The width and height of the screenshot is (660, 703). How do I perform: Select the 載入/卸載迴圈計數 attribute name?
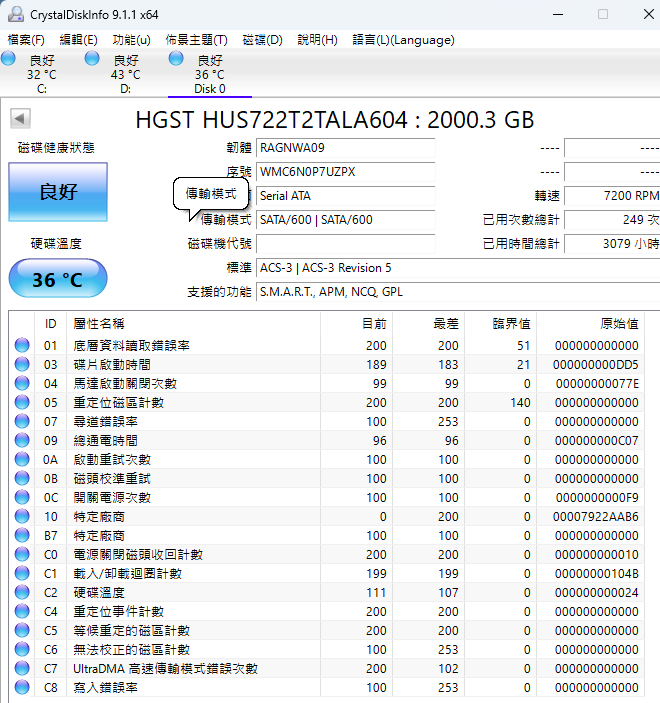128,573
